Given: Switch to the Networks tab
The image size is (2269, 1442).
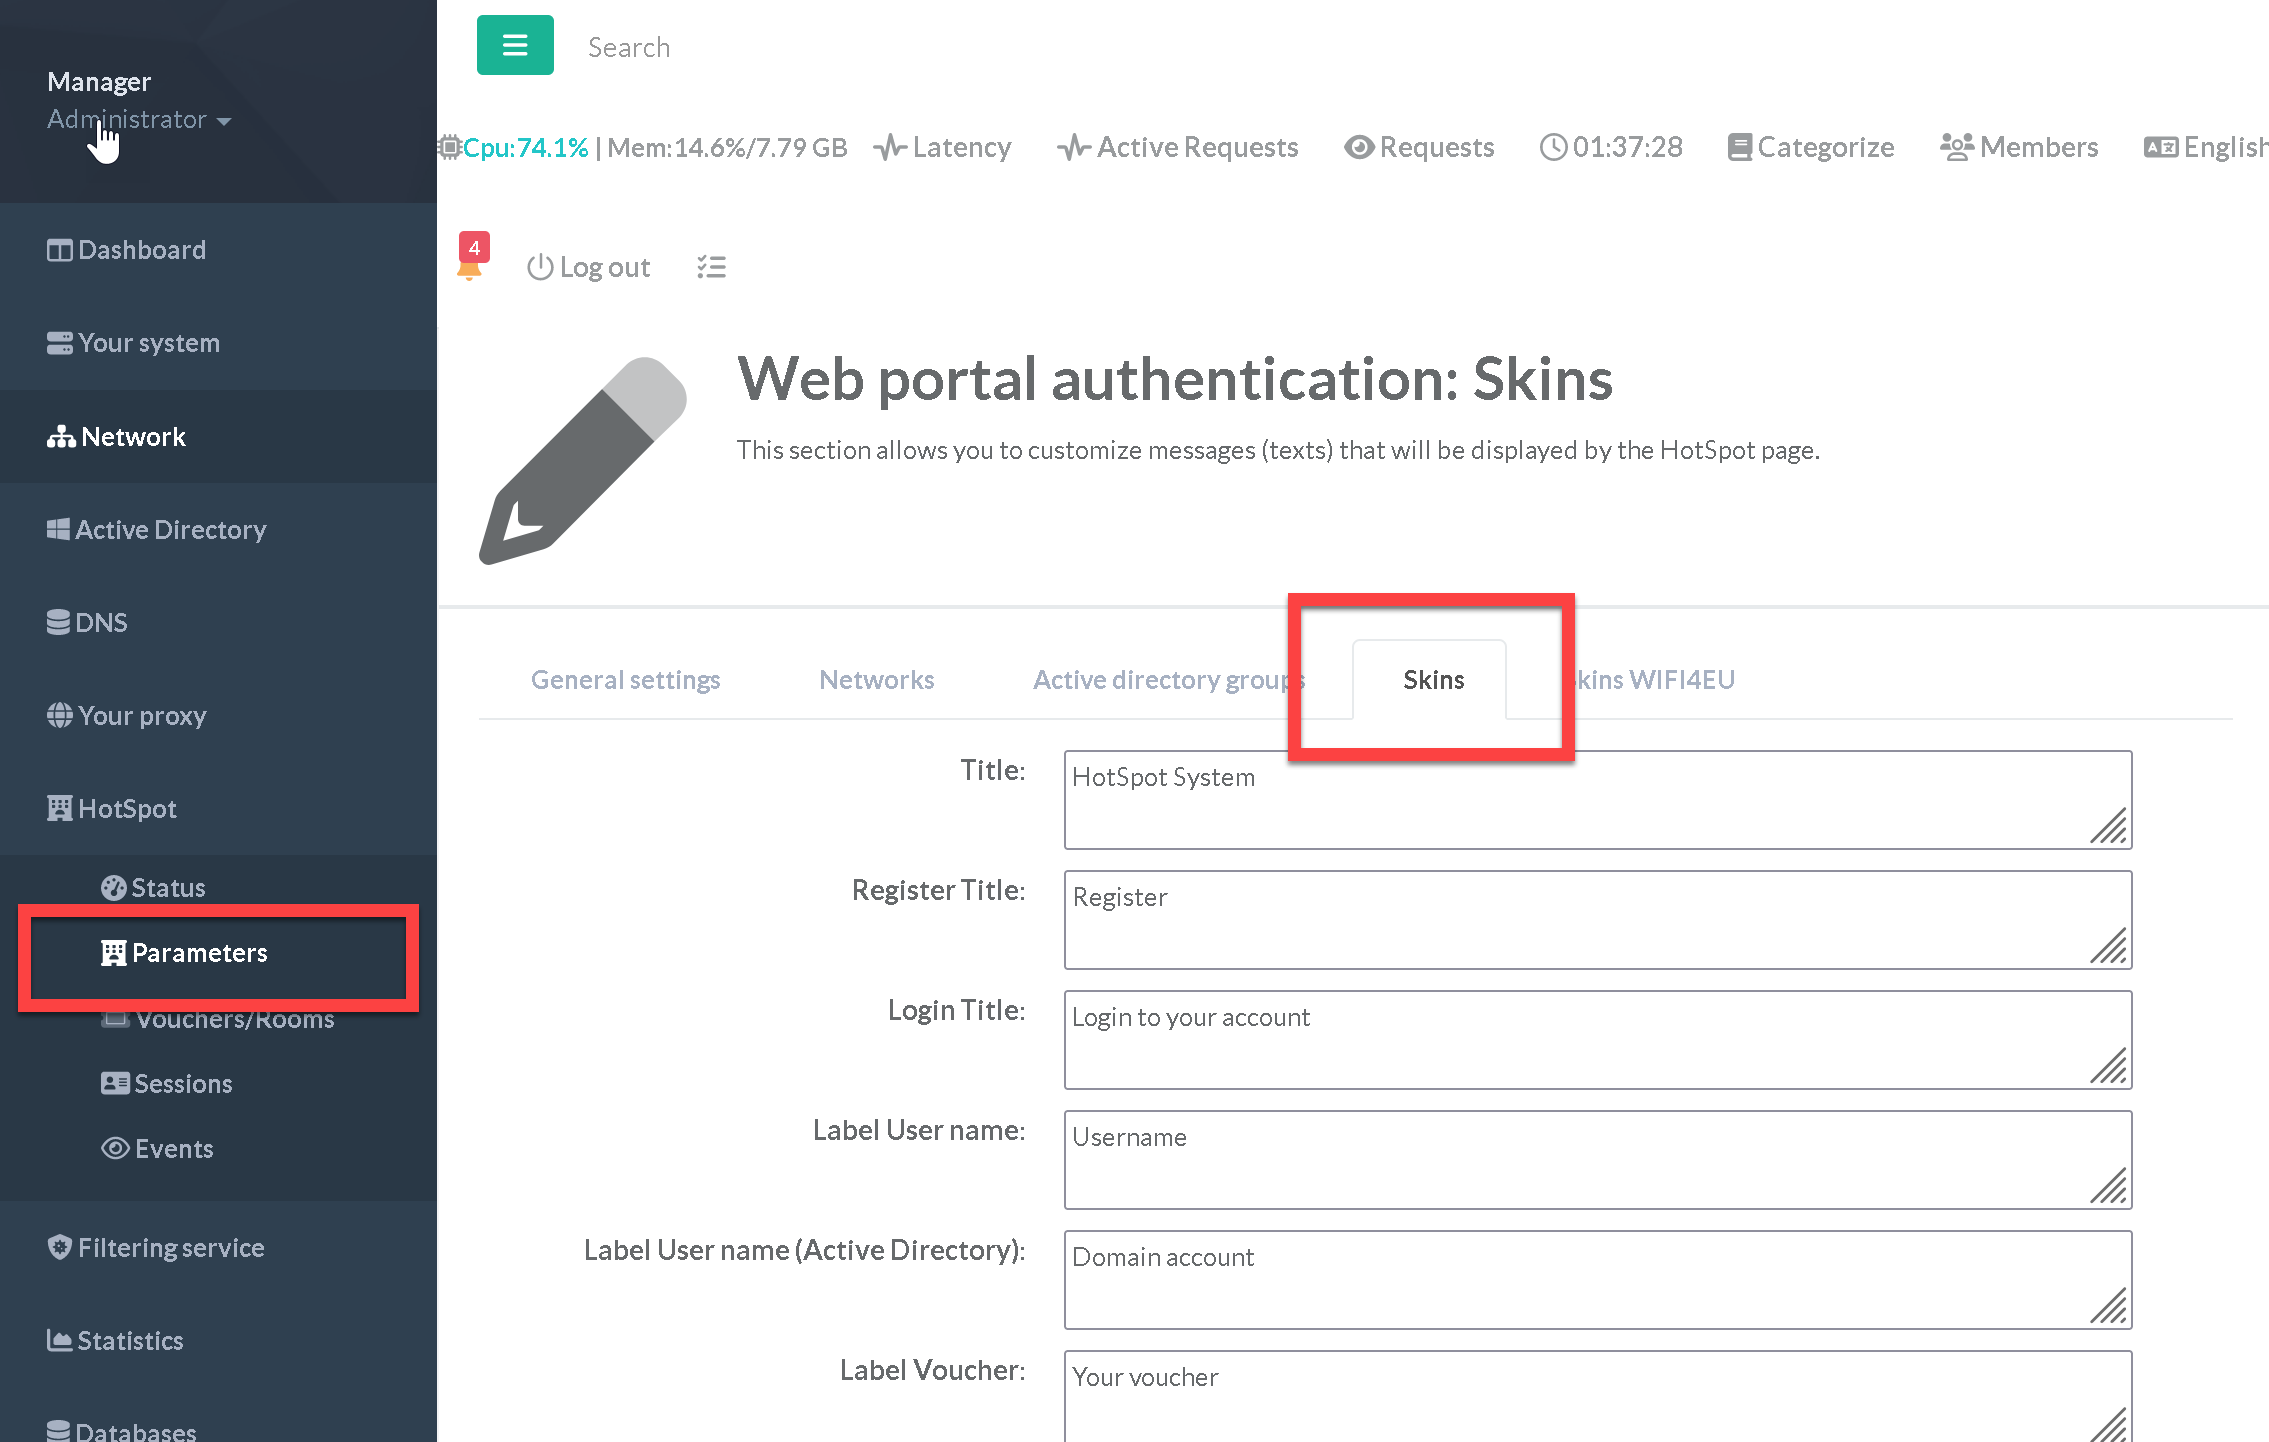Looking at the screenshot, I should point(876,680).
